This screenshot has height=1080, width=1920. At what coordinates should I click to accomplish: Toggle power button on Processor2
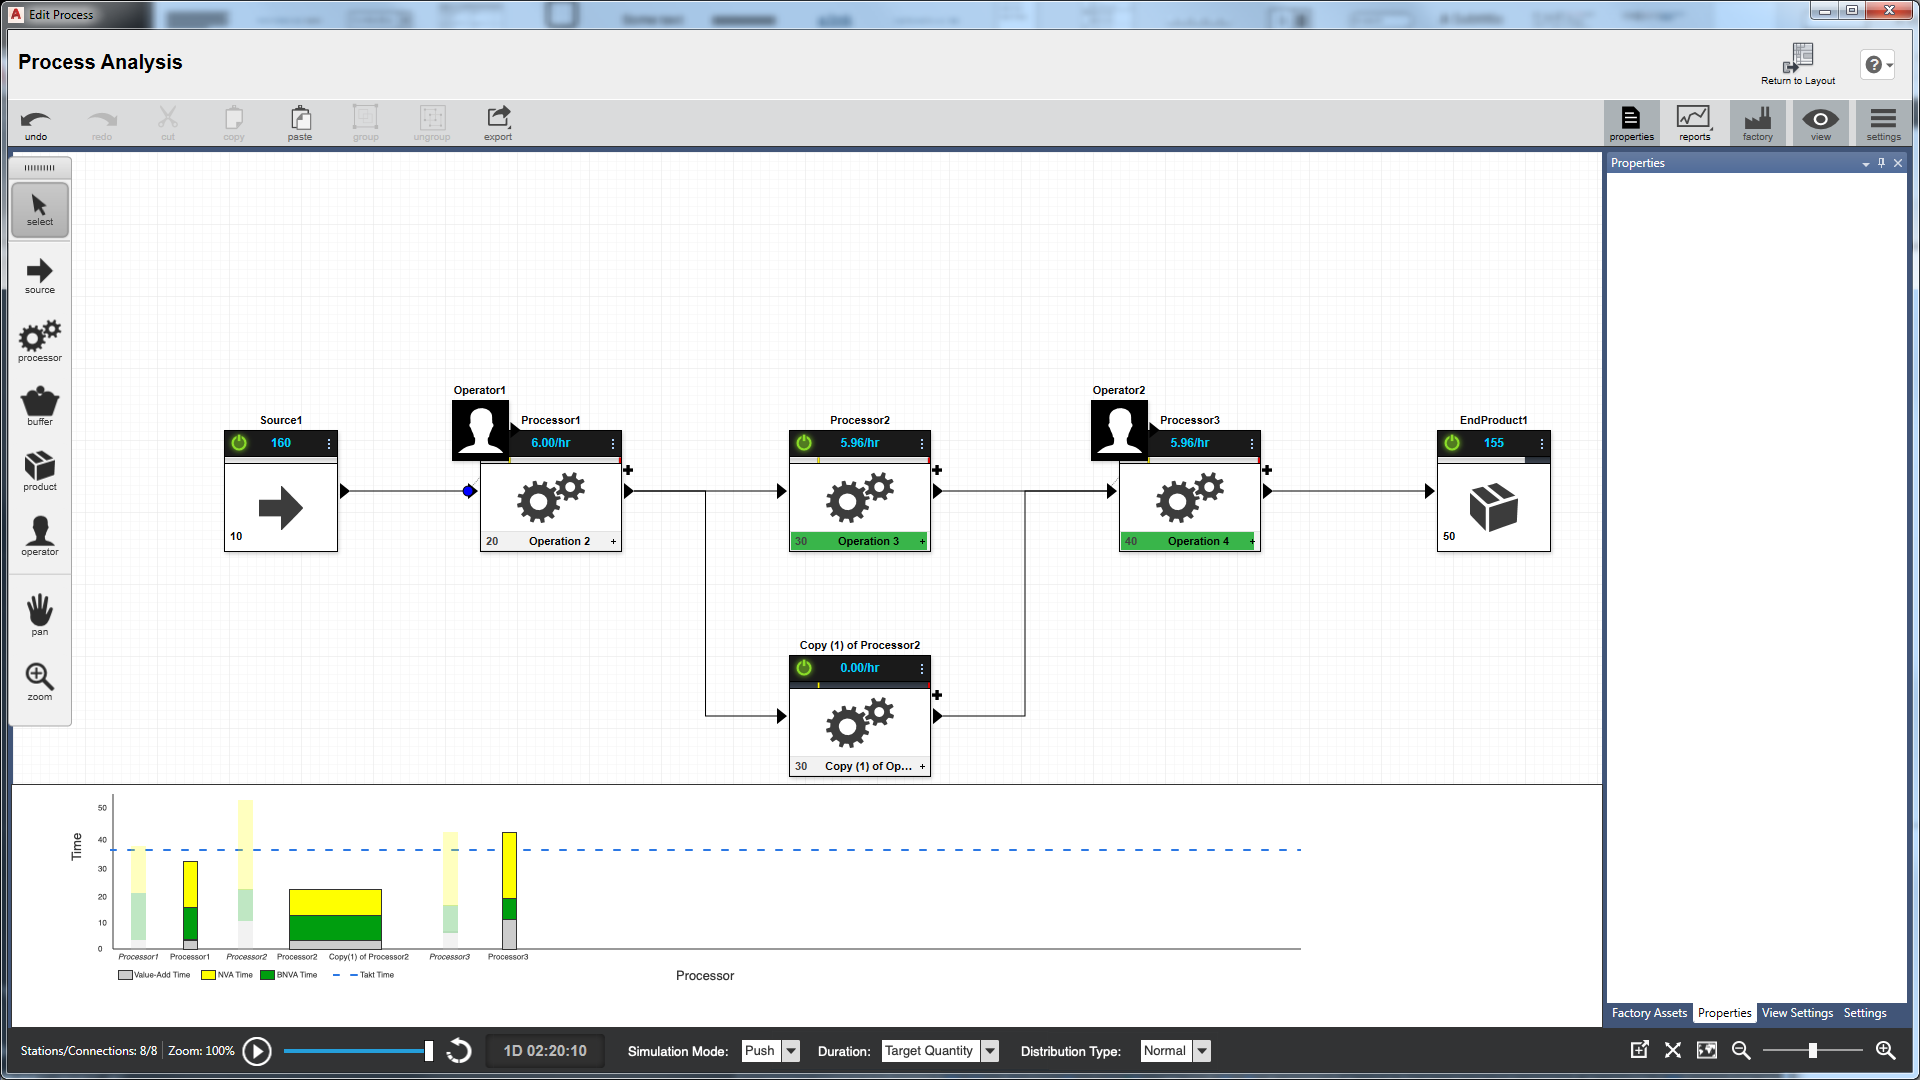tap(804, 443)
